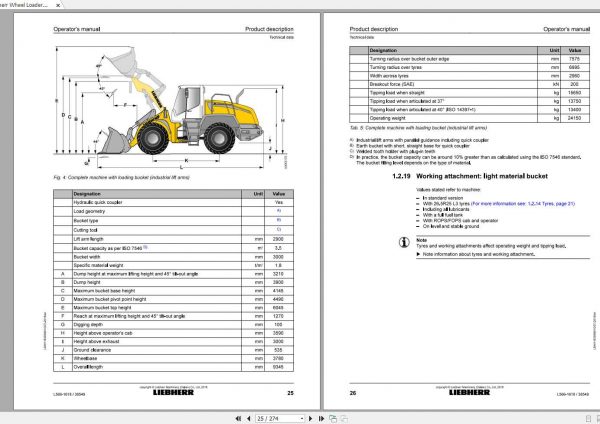Click the green go-to-previous-view icon
Viewport: 600px width, 424px height.
pos(333,419)
